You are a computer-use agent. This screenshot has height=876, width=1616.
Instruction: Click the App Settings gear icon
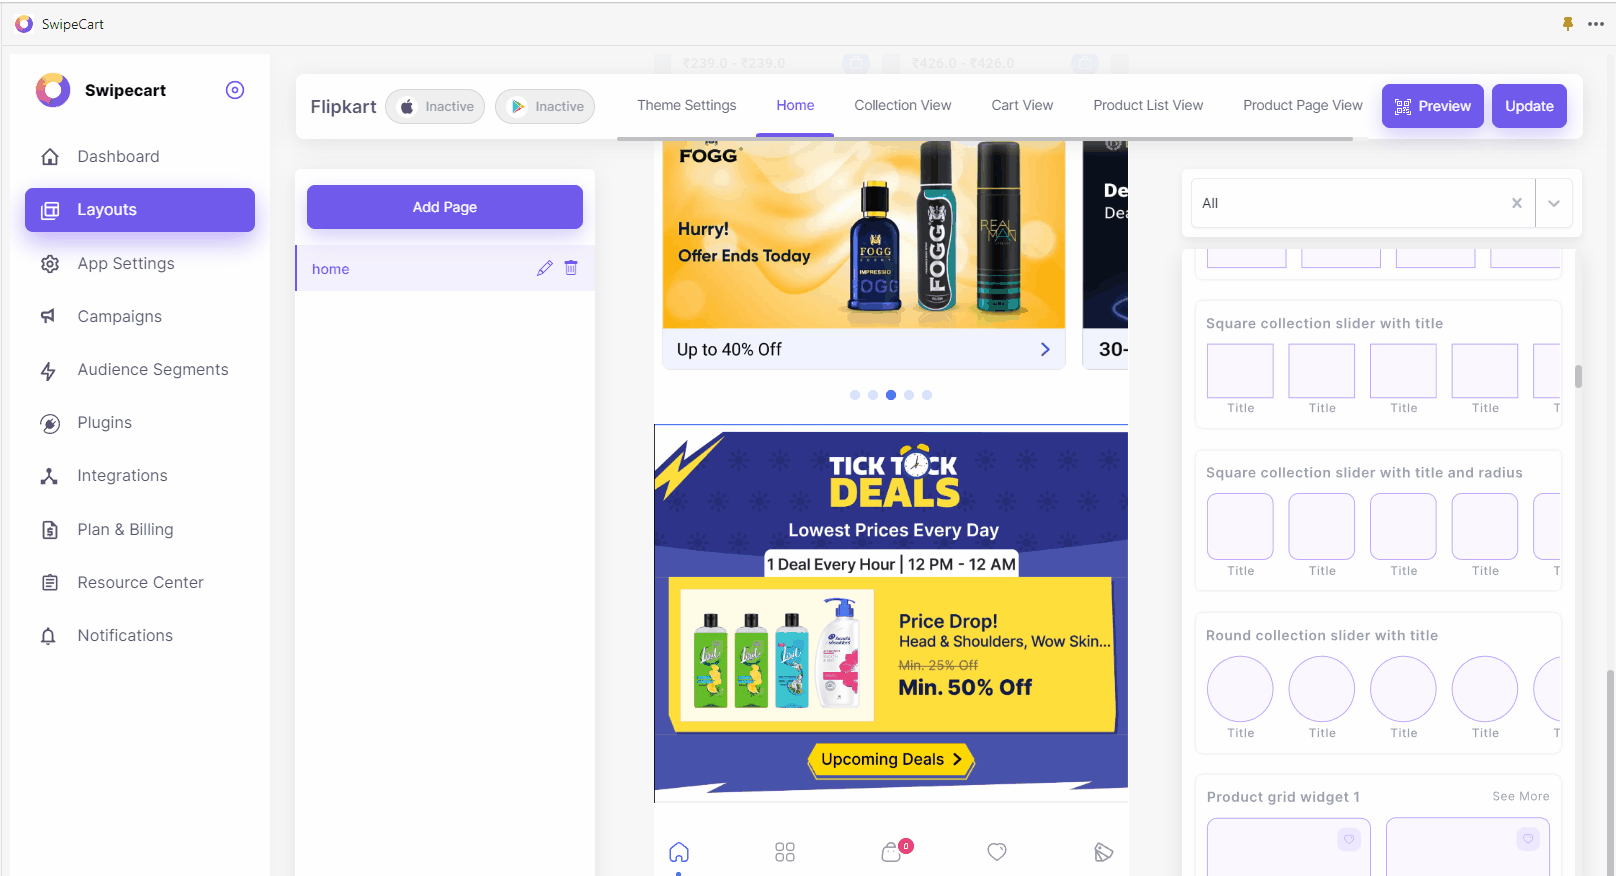pos(50,264)
